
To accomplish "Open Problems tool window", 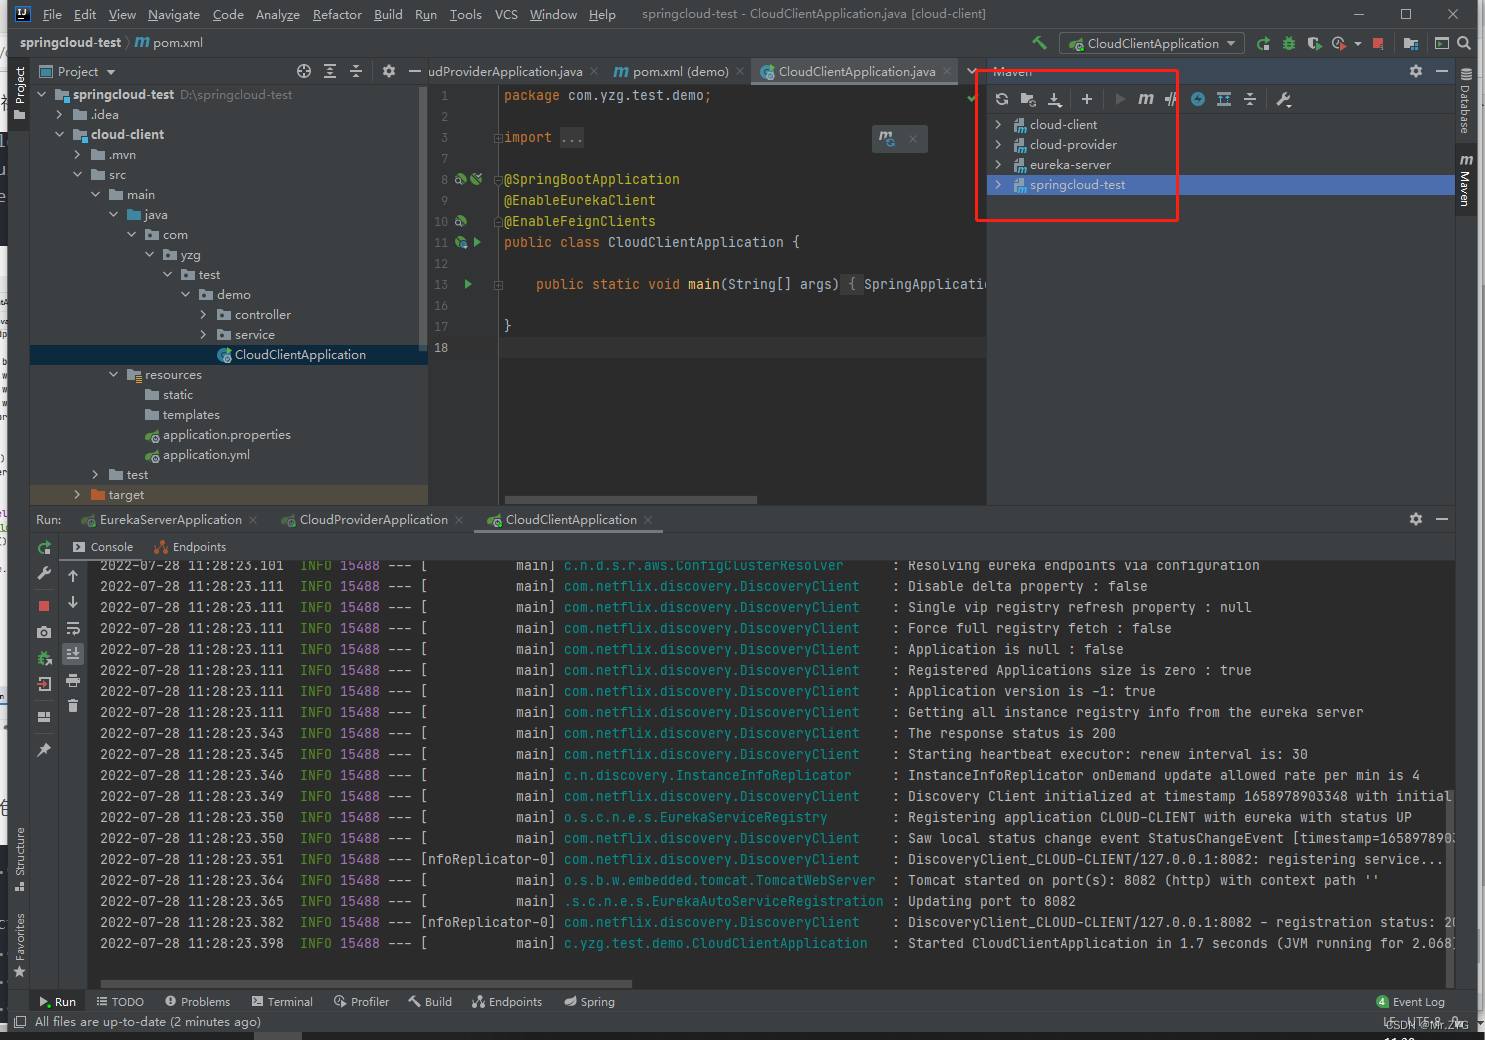I will point(197,1001).
